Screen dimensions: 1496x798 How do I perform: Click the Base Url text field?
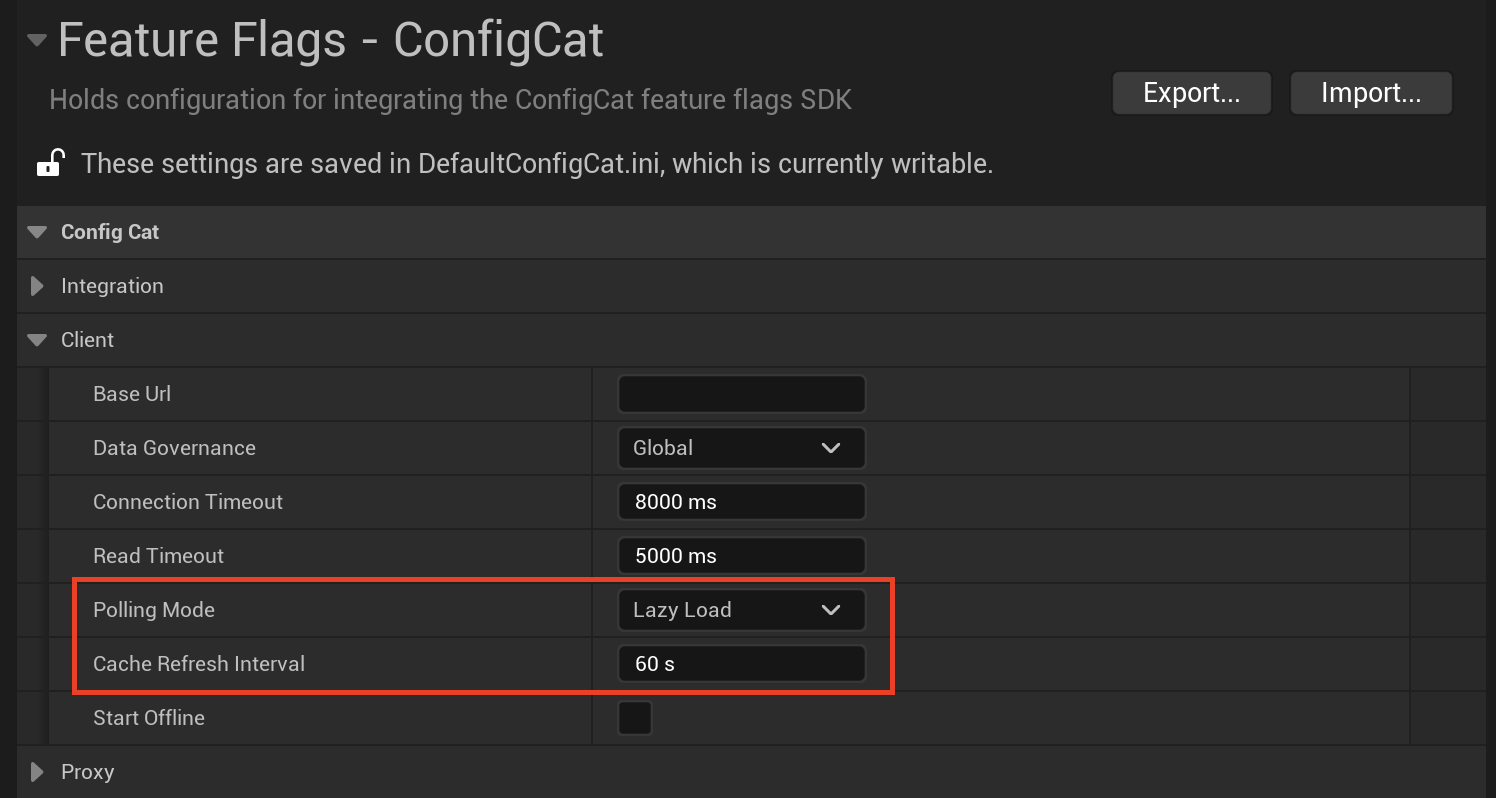pos(741,393)
